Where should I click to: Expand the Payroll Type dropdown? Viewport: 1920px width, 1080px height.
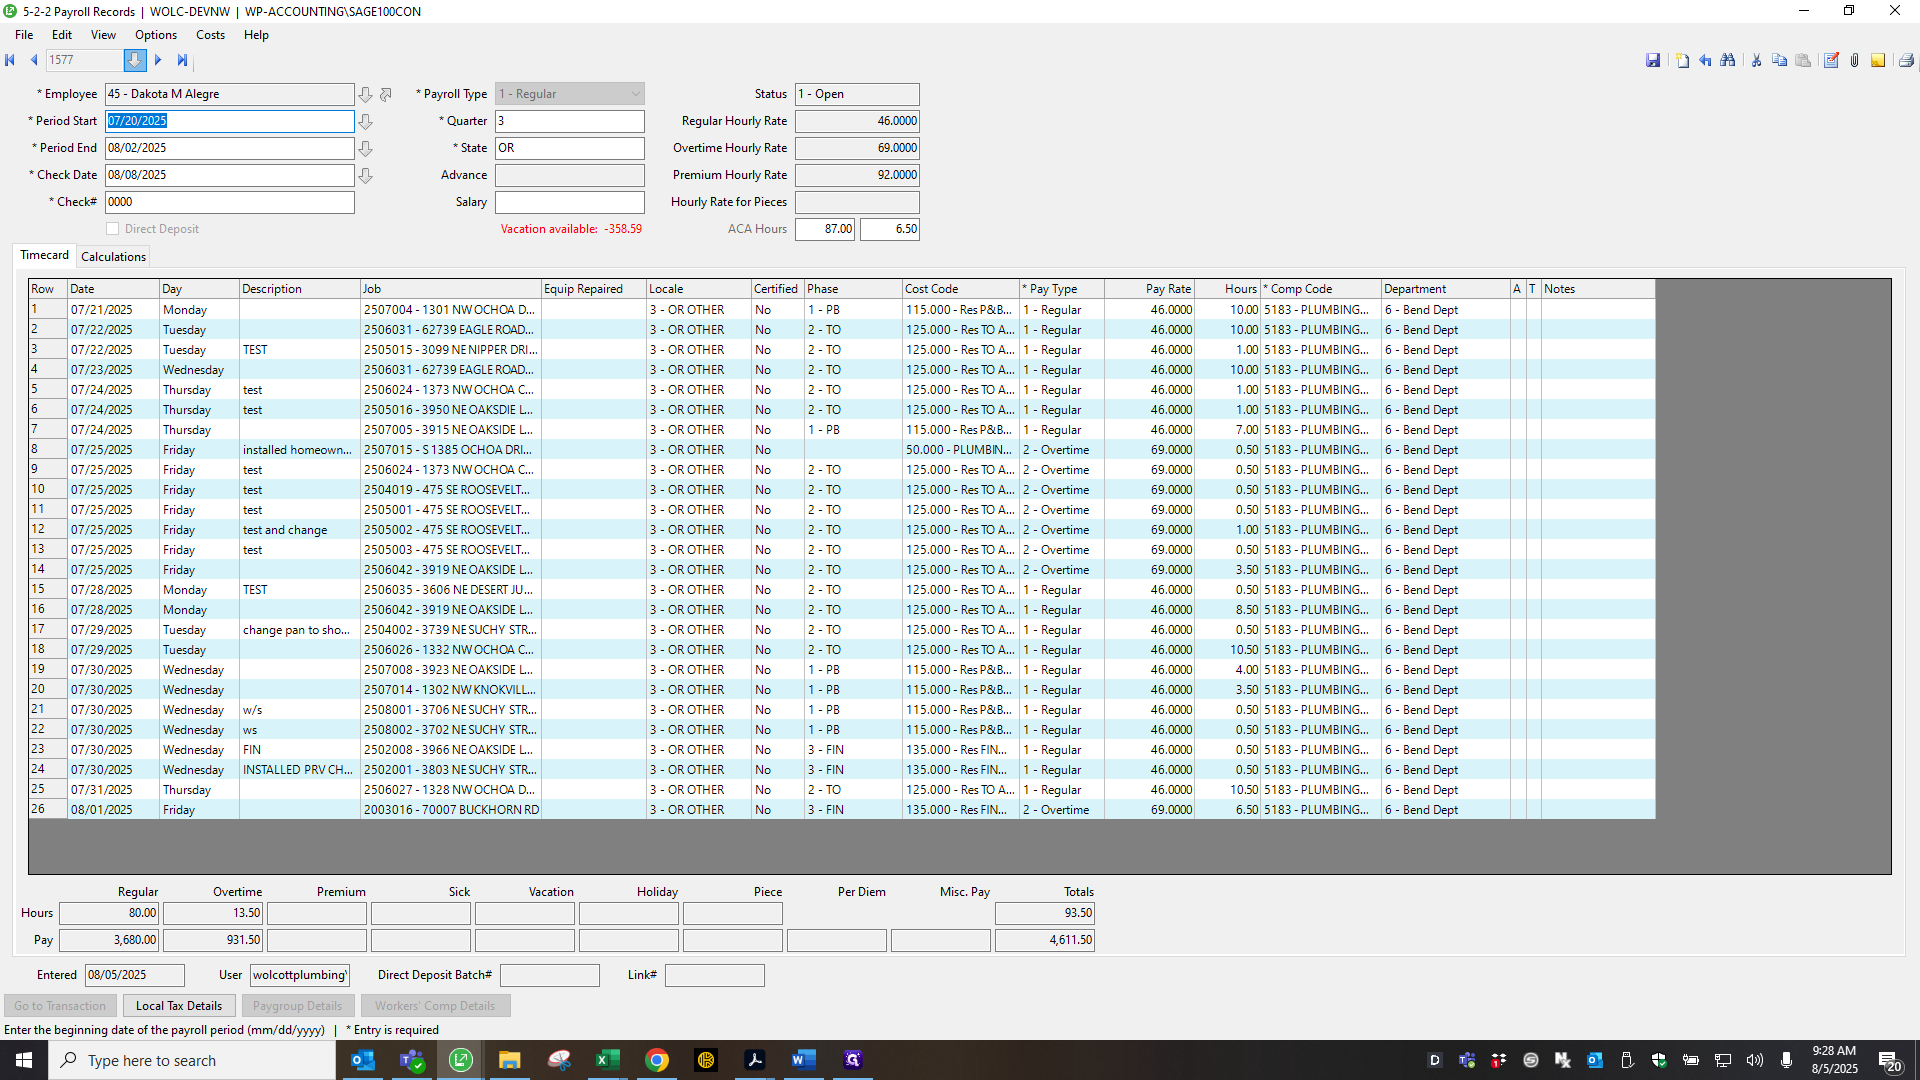click(636, 94)
